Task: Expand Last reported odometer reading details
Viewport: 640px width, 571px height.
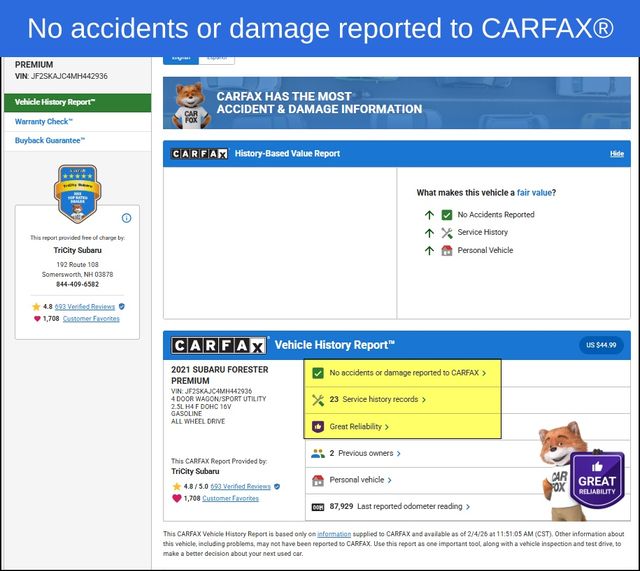Action: [x=400, y=507]
